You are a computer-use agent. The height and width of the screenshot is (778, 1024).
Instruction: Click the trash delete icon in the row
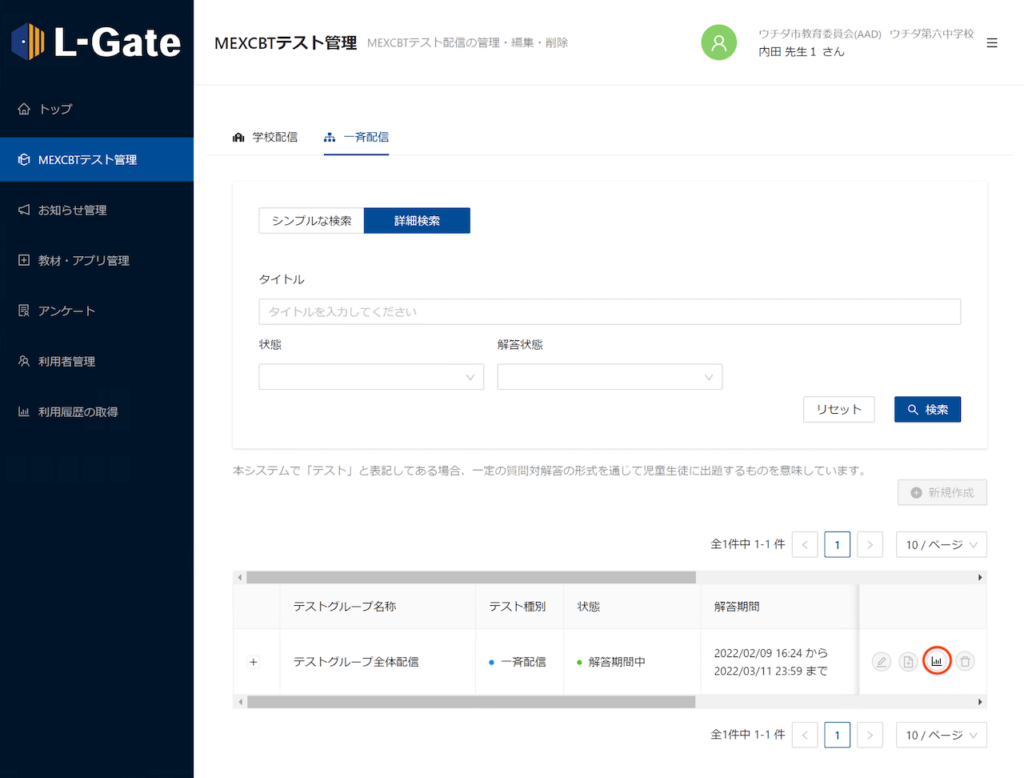pos(965,662)
